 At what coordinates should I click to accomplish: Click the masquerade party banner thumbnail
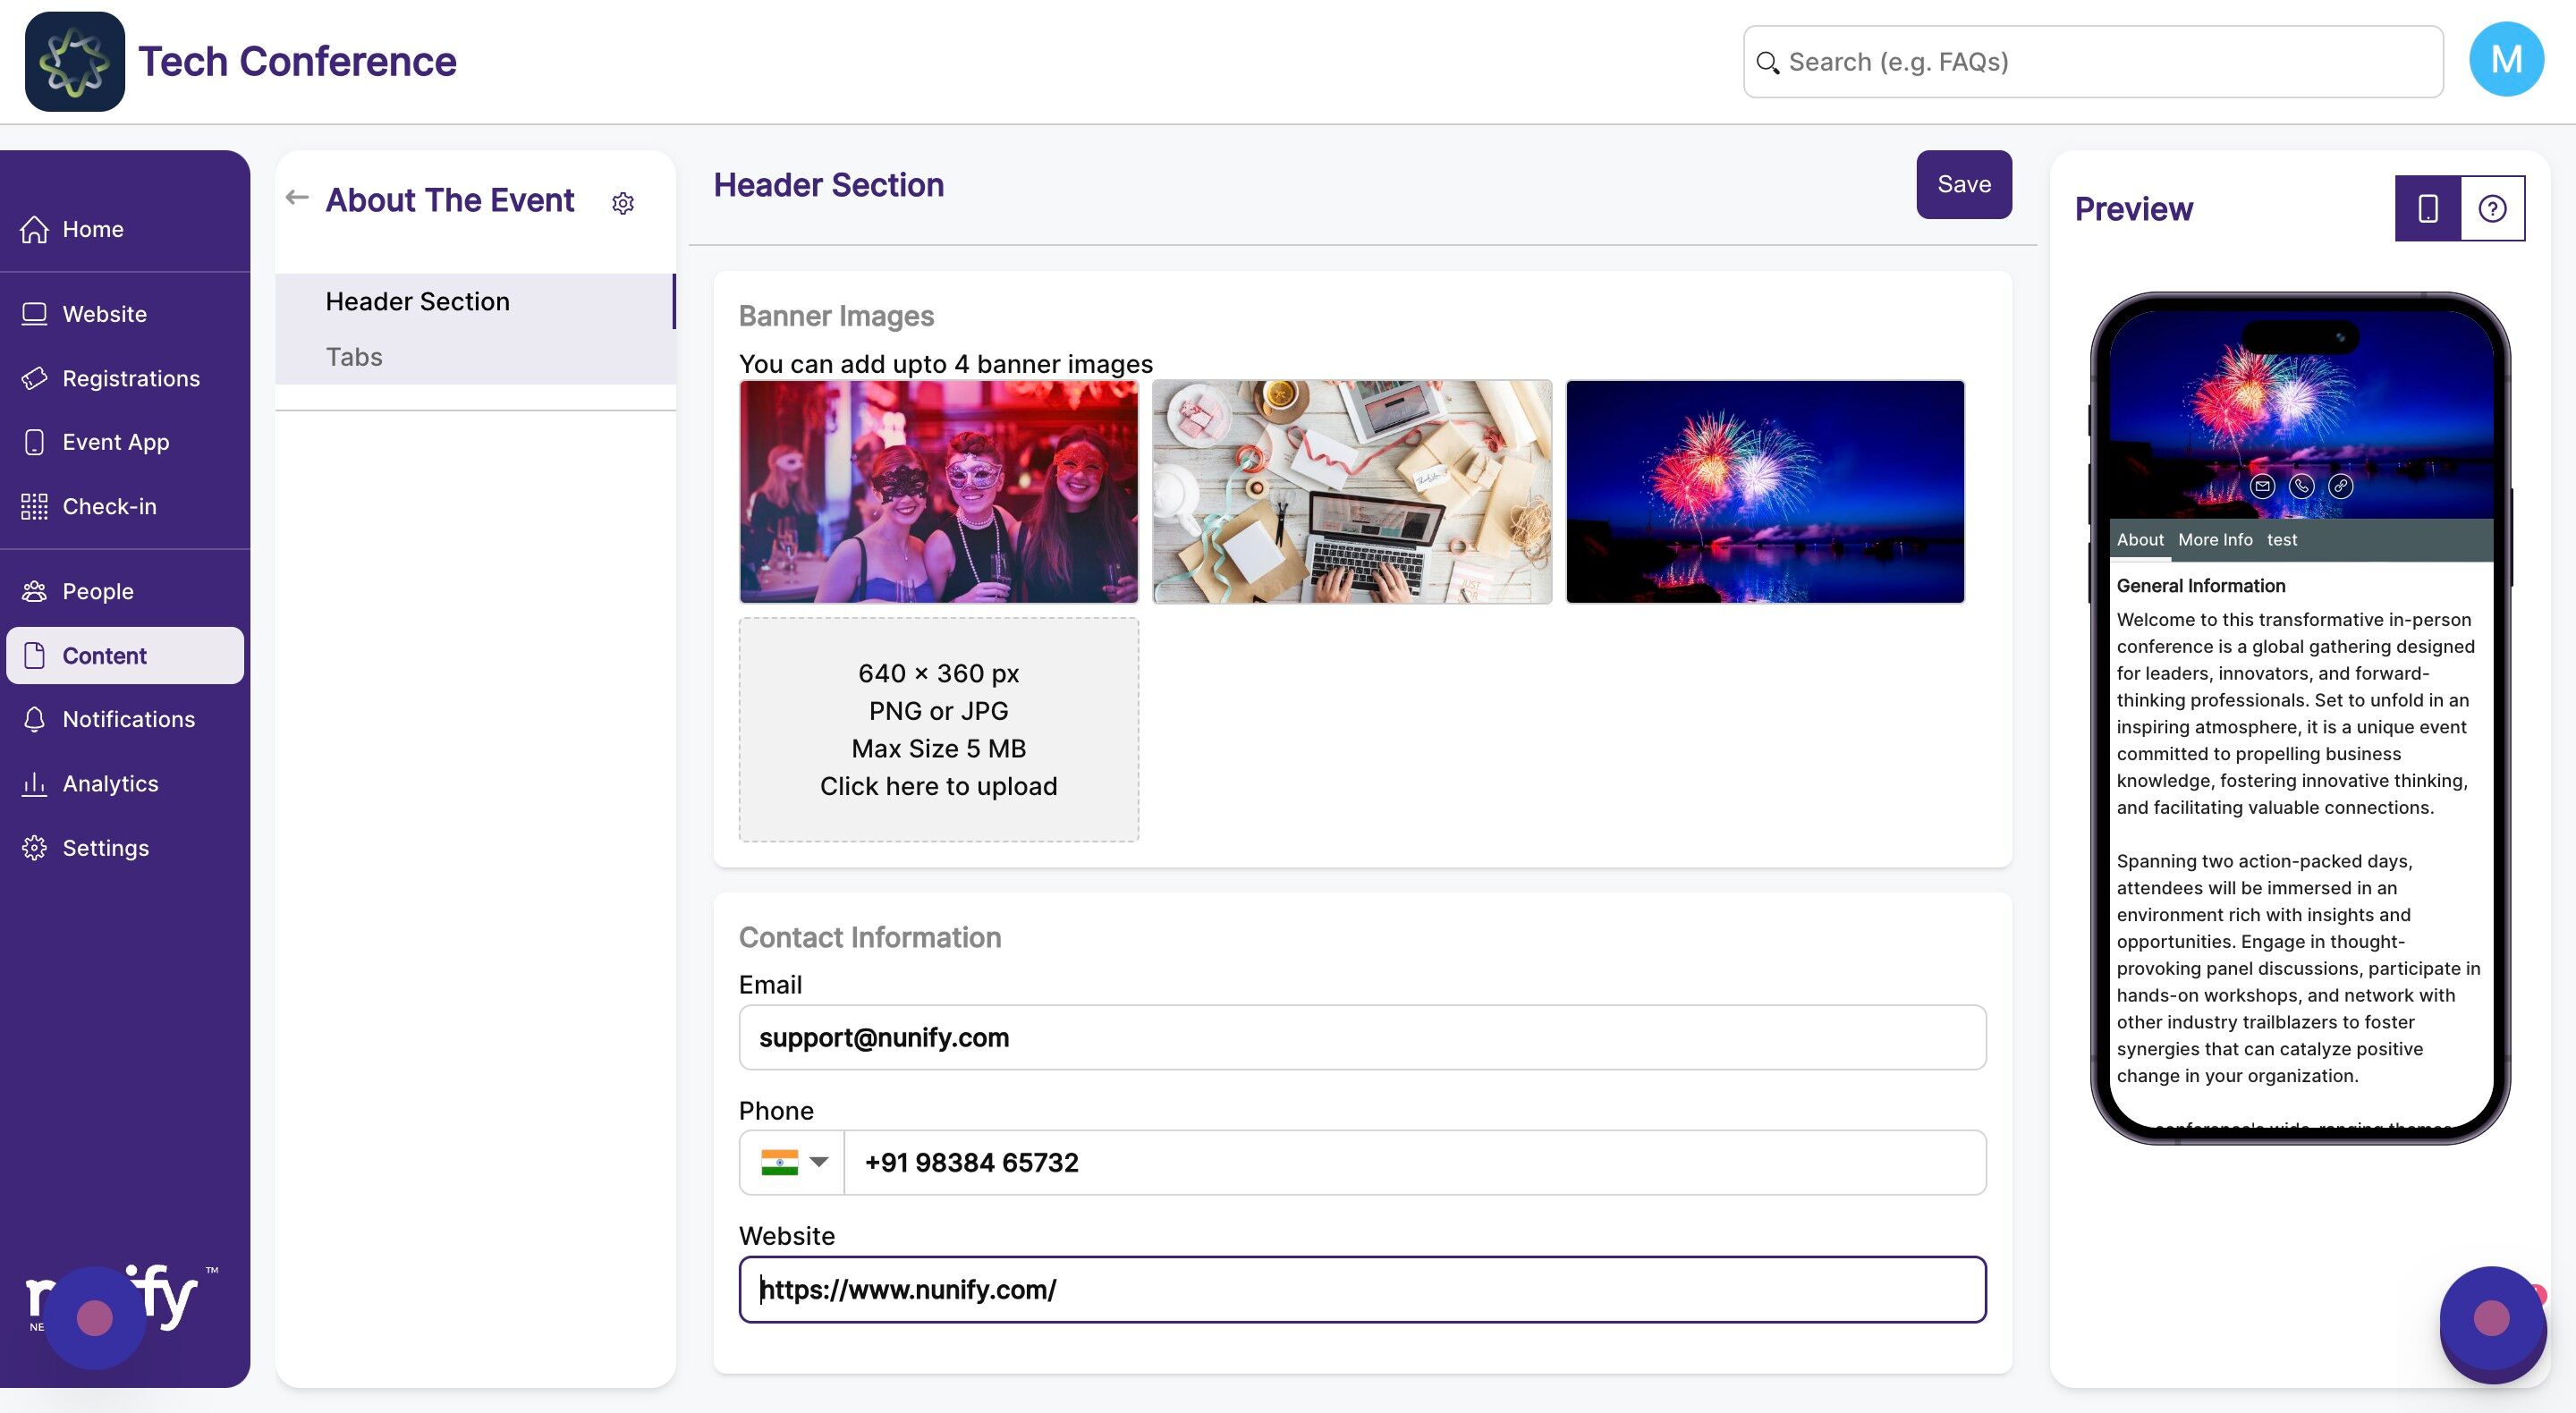pyautogui.click(x=938, y=492)
